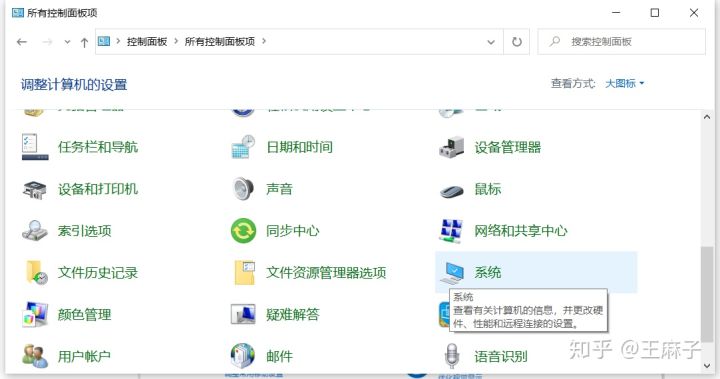Open the Troubleshooting icon (疑难解答)
The image size is (720, 379).
(x=243, y=315)
